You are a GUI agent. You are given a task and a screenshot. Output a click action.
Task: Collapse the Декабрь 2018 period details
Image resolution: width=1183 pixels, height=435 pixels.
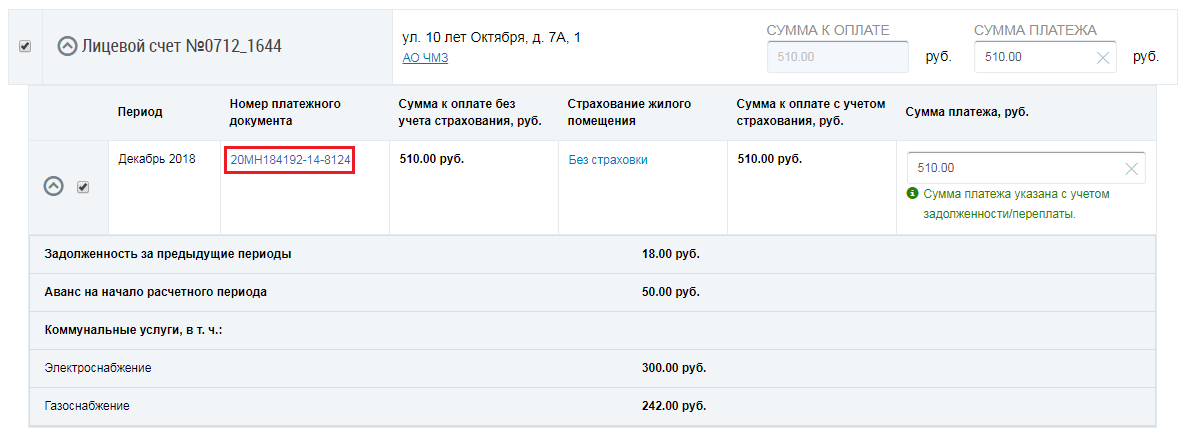pos(54,187)
